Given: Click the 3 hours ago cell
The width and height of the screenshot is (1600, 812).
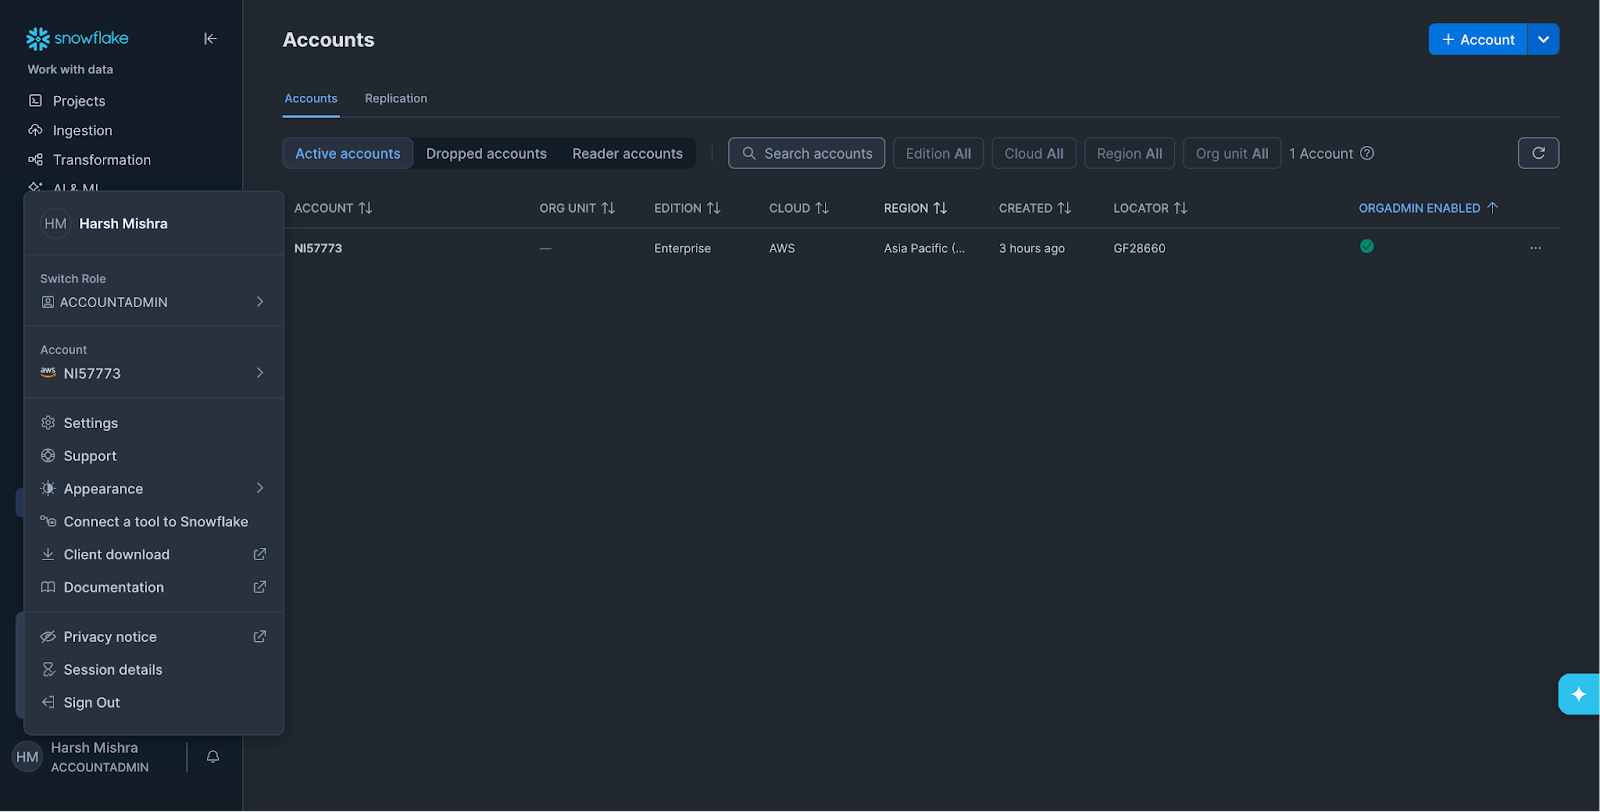Looking at the screenshot, I should 1032,248.
